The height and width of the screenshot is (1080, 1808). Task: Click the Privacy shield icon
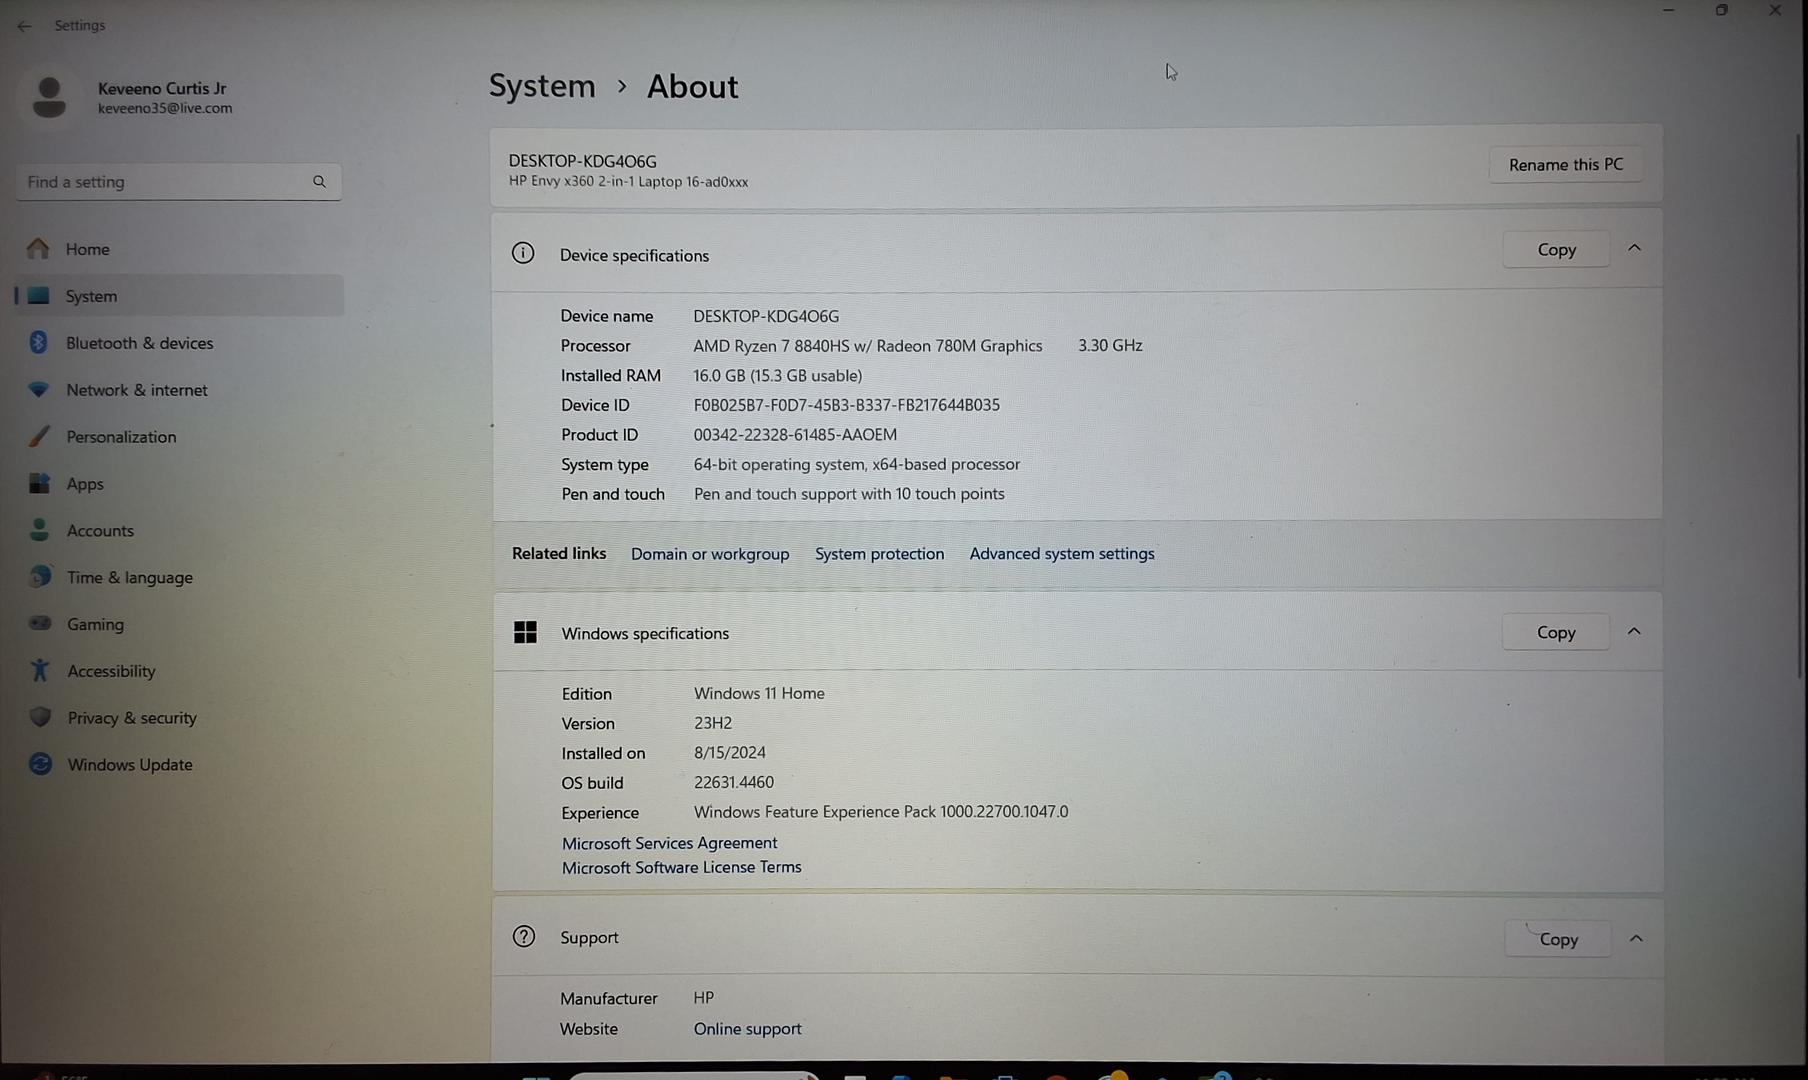pos(40,717)
